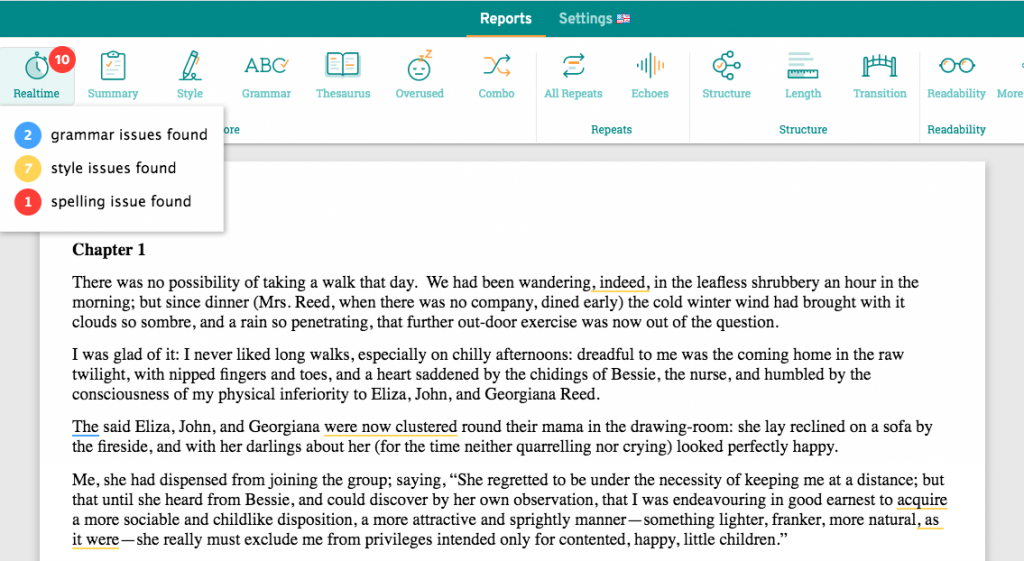Viewport: 1024px width, 561px height.
Task: Select the 7 style issues found entry
Action: 95,168
